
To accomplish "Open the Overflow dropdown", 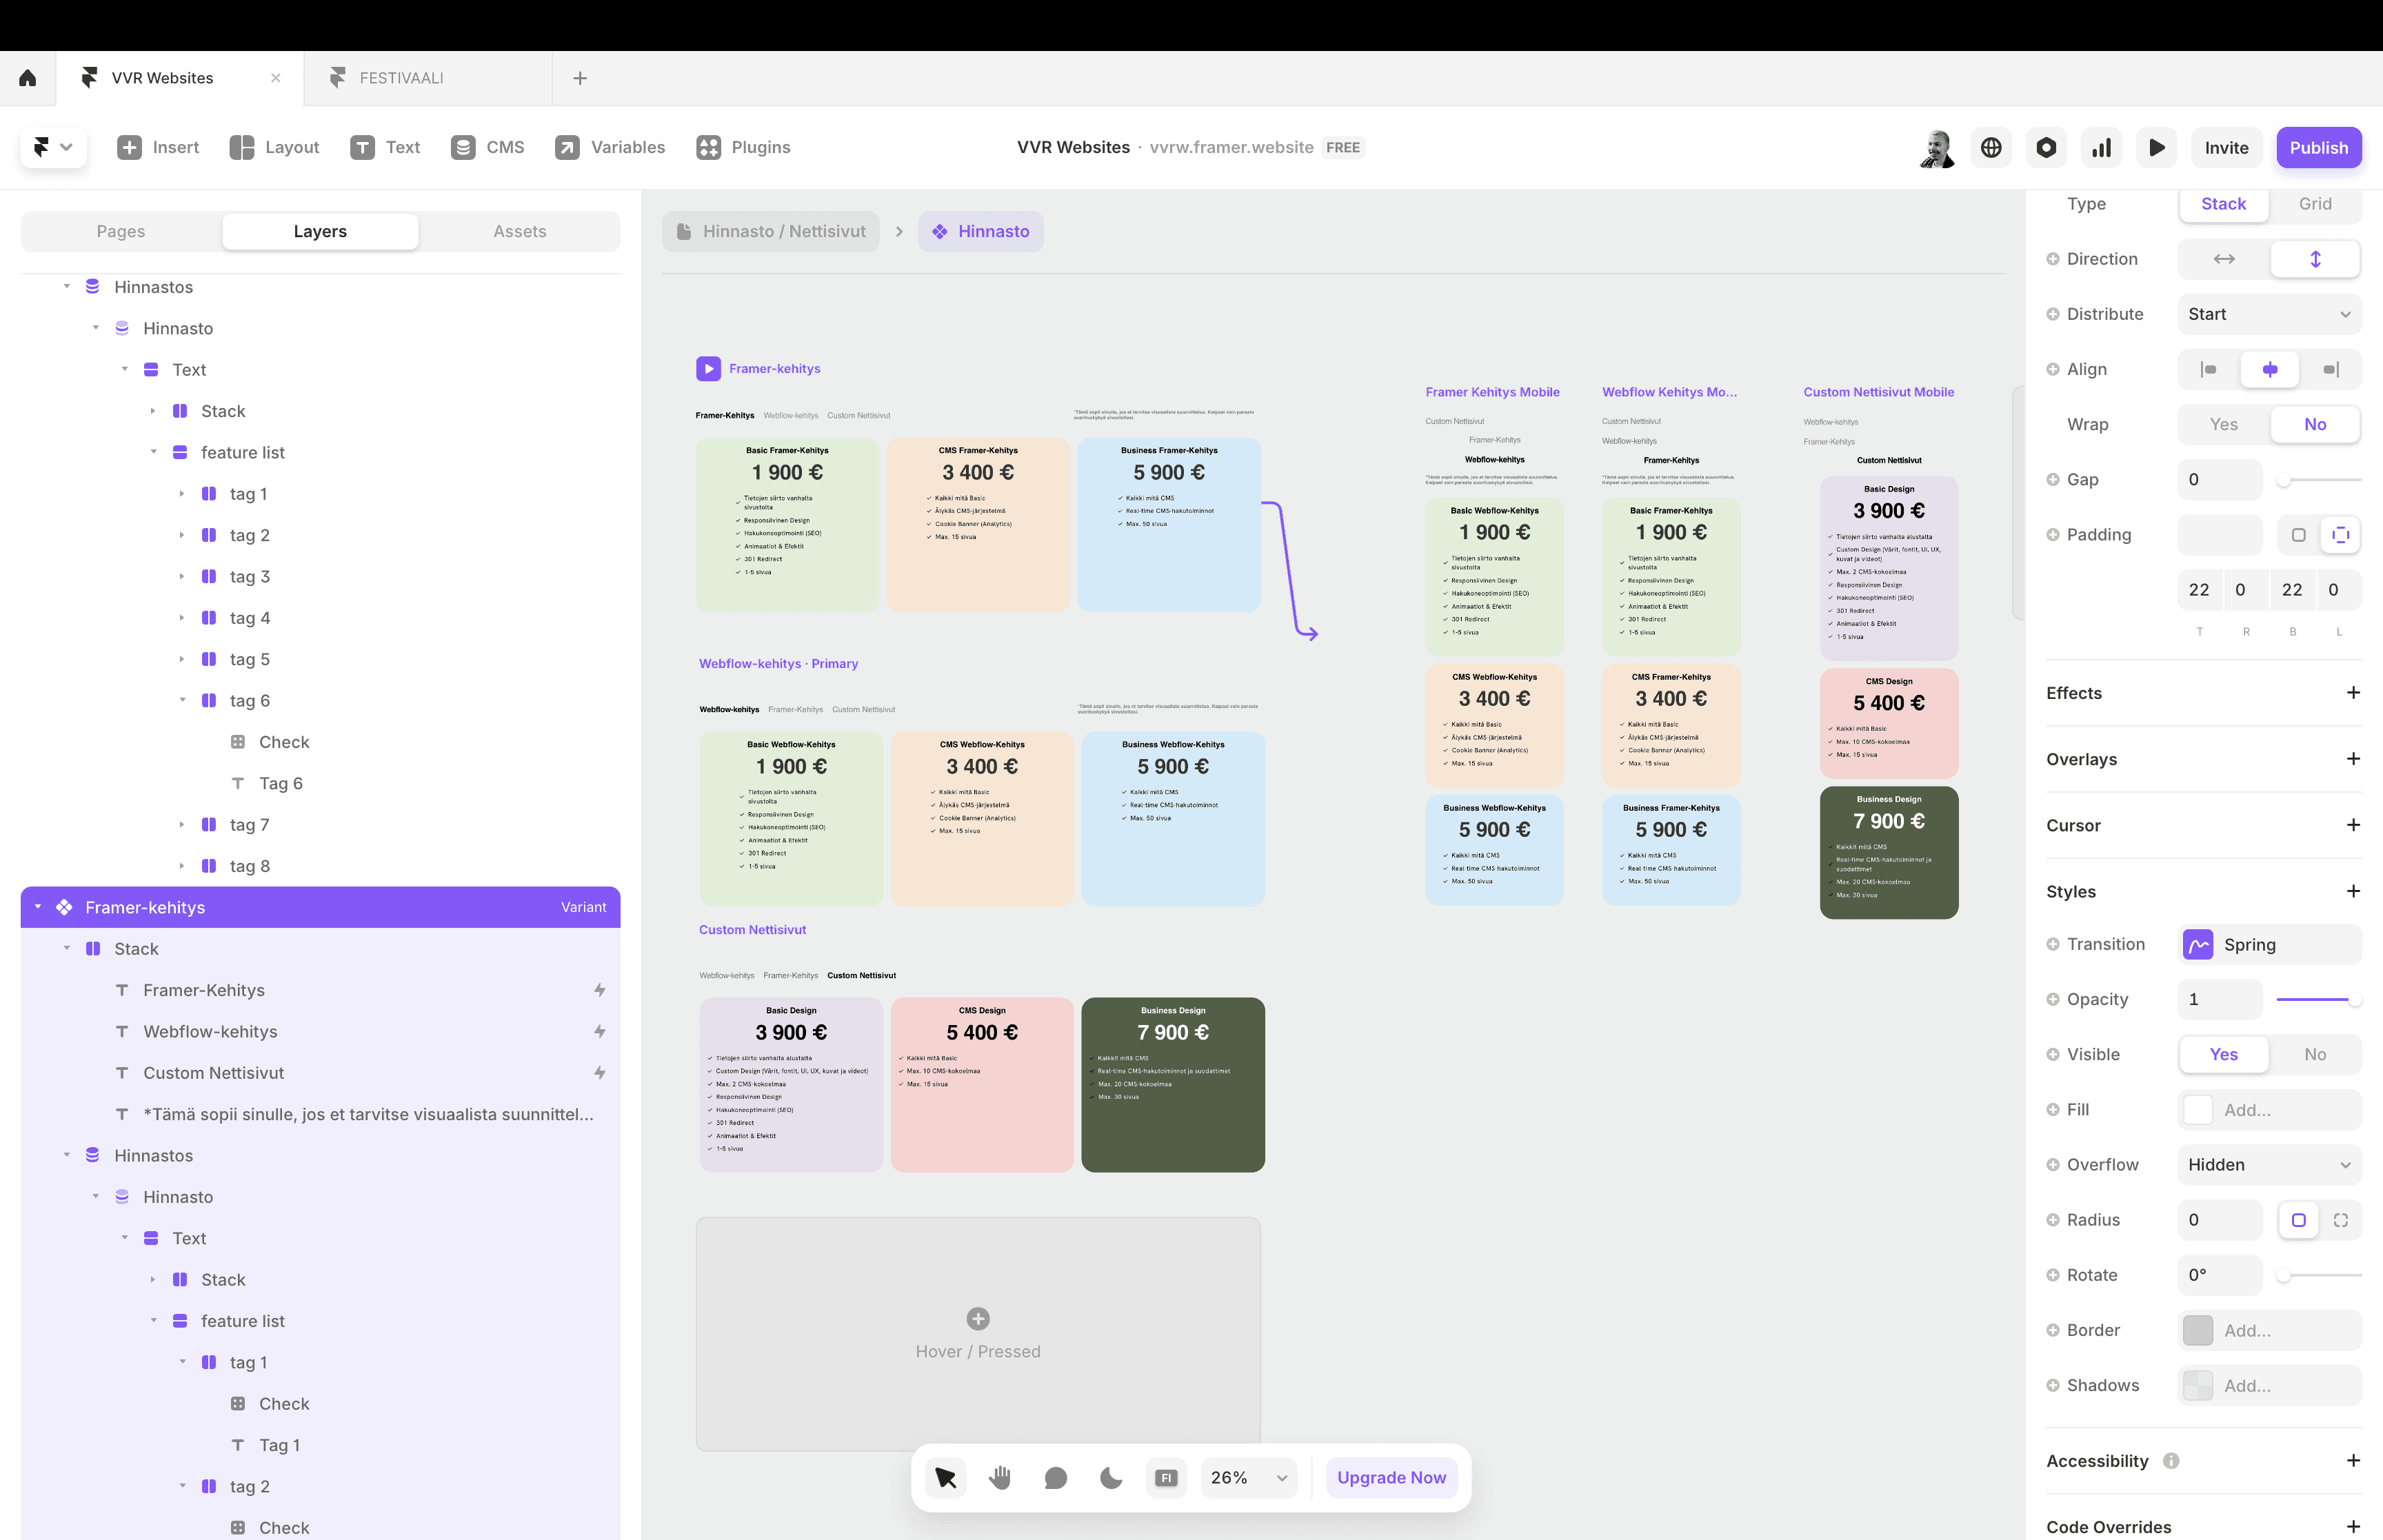I will tap(2270, 1165).
